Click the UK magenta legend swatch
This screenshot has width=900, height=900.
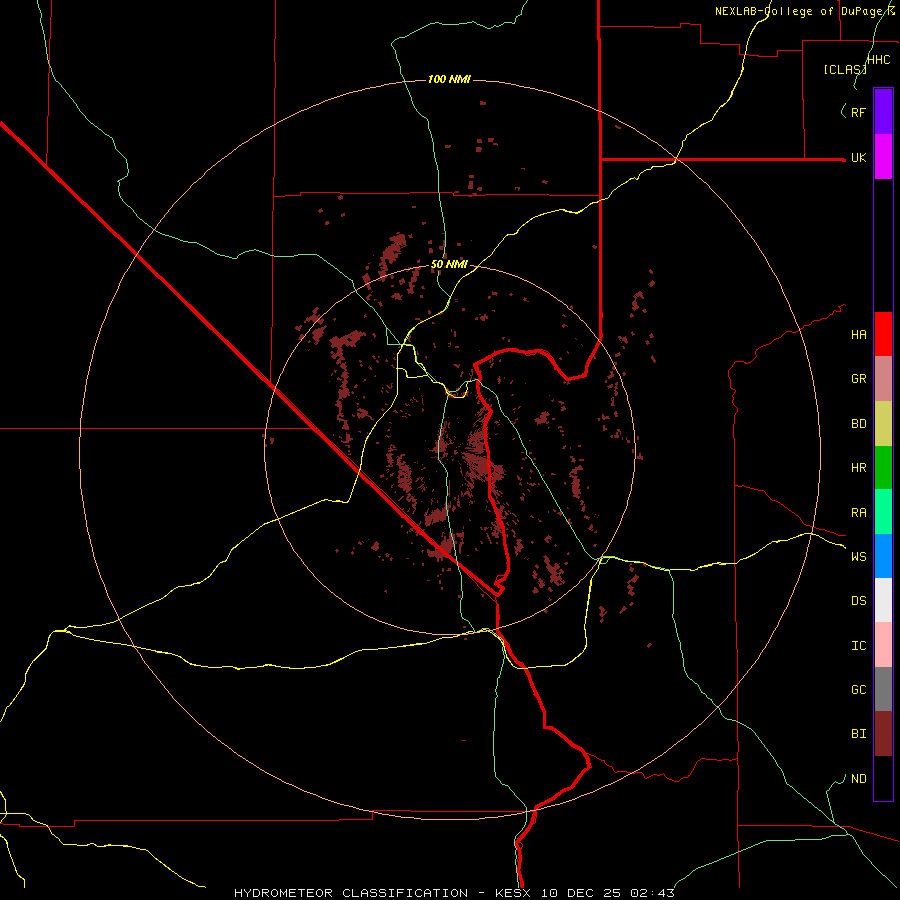tap(883, 156)
